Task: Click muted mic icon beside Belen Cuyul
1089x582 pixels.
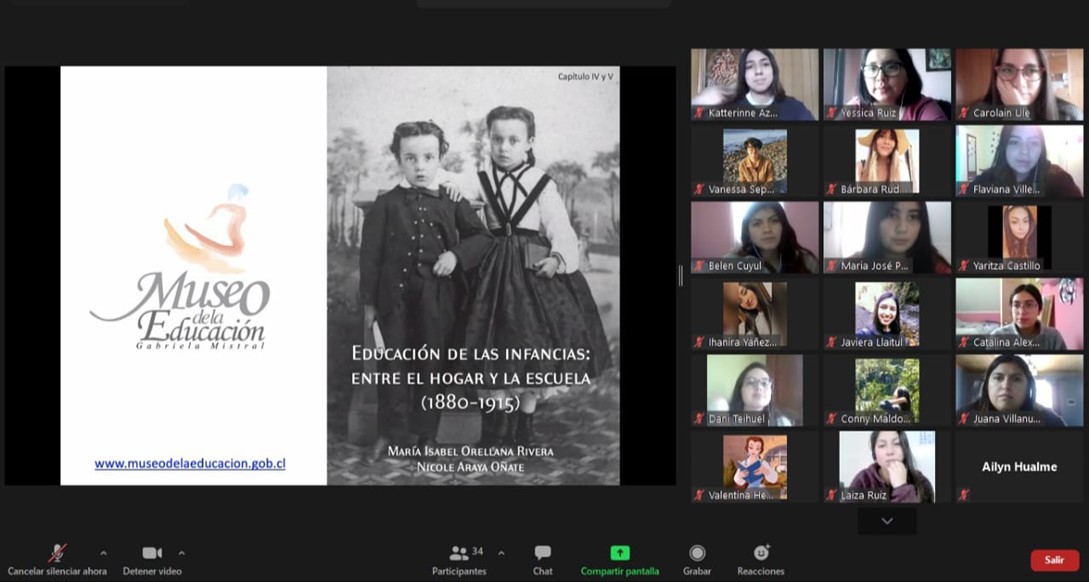Action: coord(699,266)
